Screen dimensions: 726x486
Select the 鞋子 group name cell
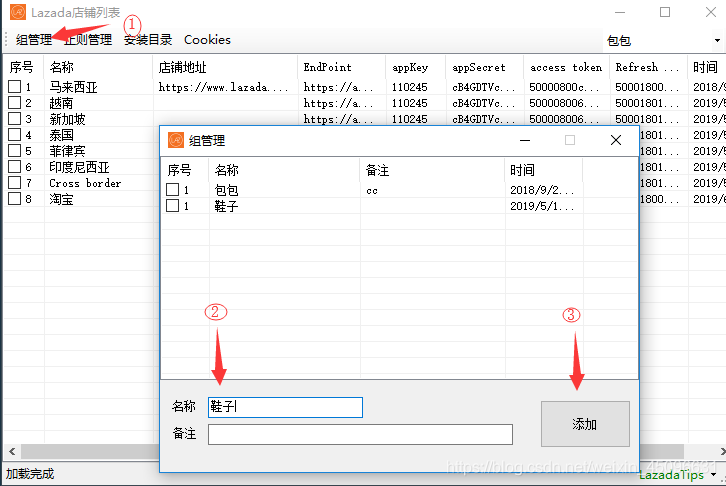click(x=226, y=206)
